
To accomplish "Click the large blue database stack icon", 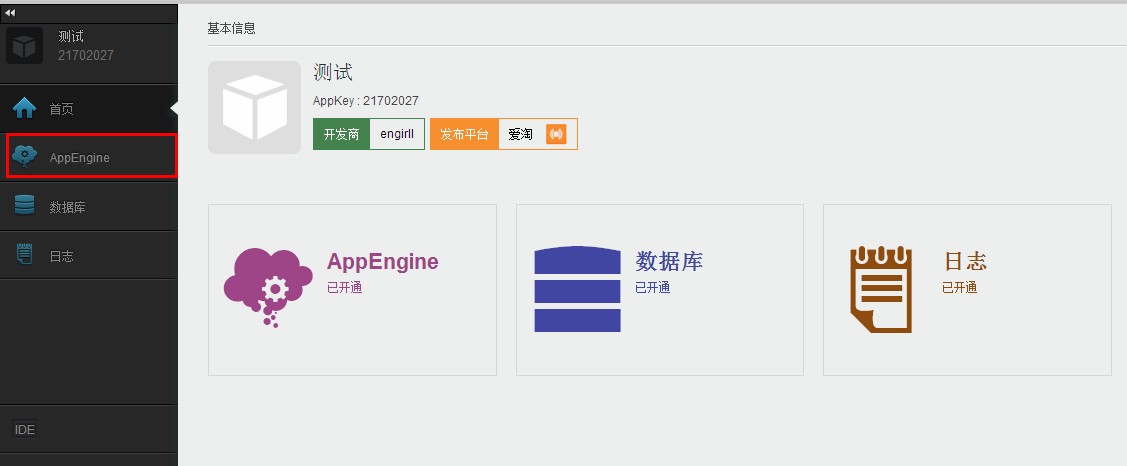I will (x=577, y=289).
